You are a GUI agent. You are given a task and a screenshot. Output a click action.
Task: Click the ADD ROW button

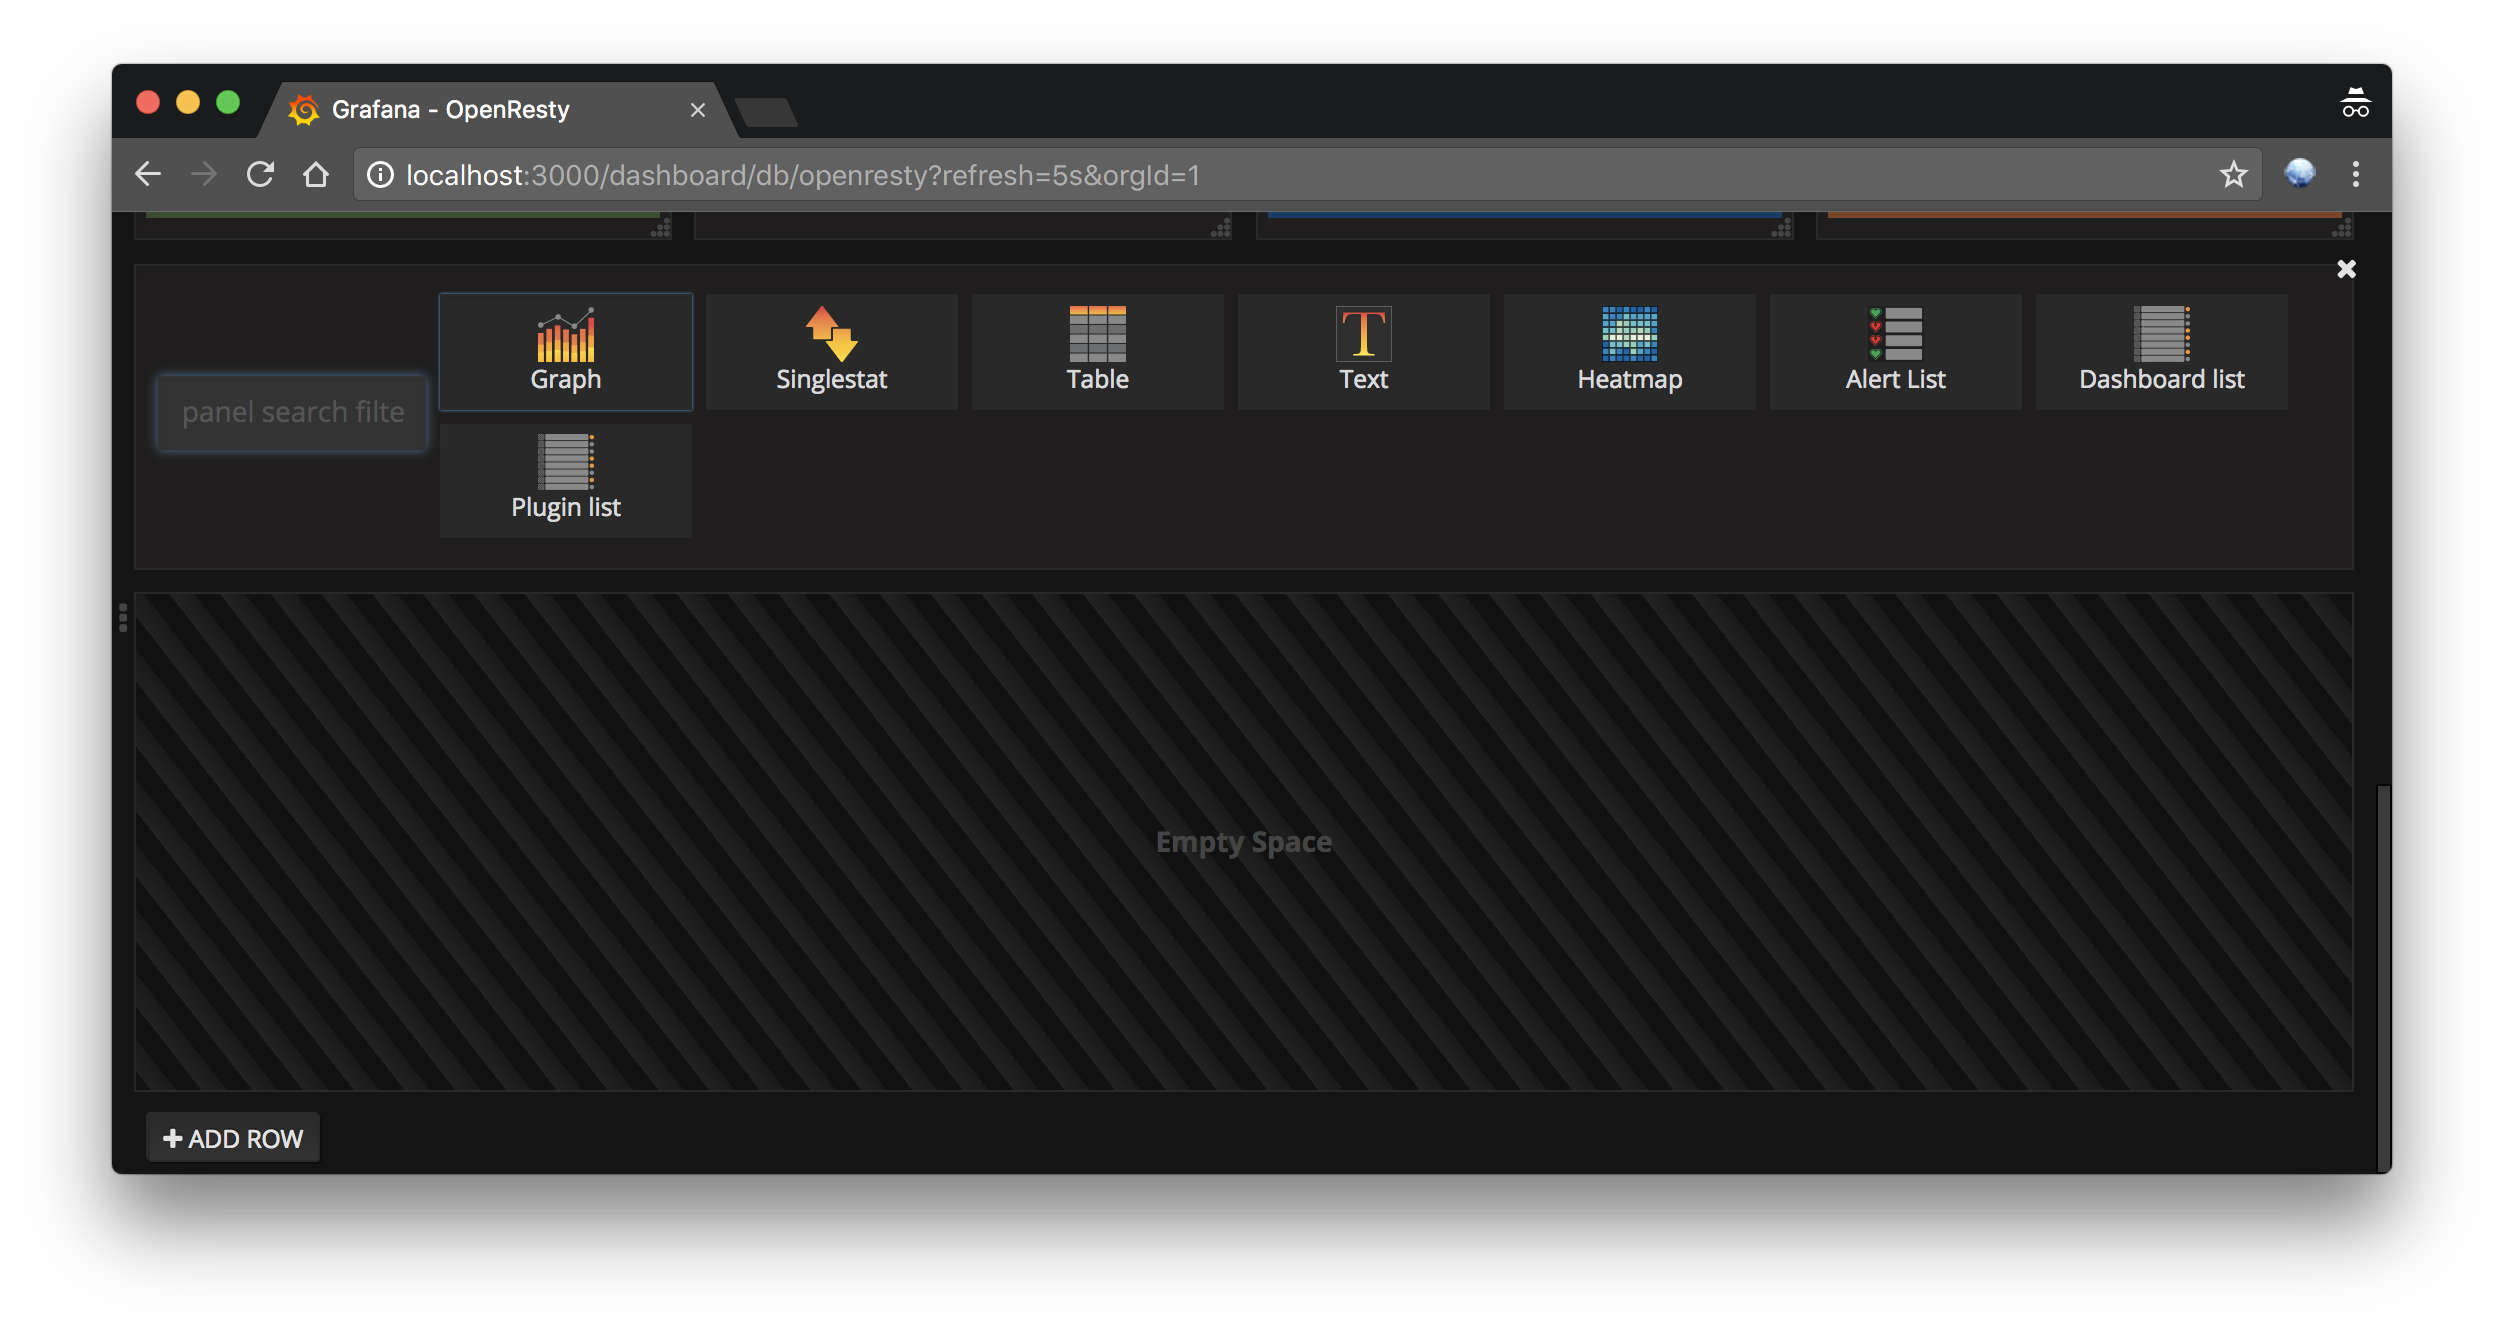pyautogui.click(x=232, y=1138)
